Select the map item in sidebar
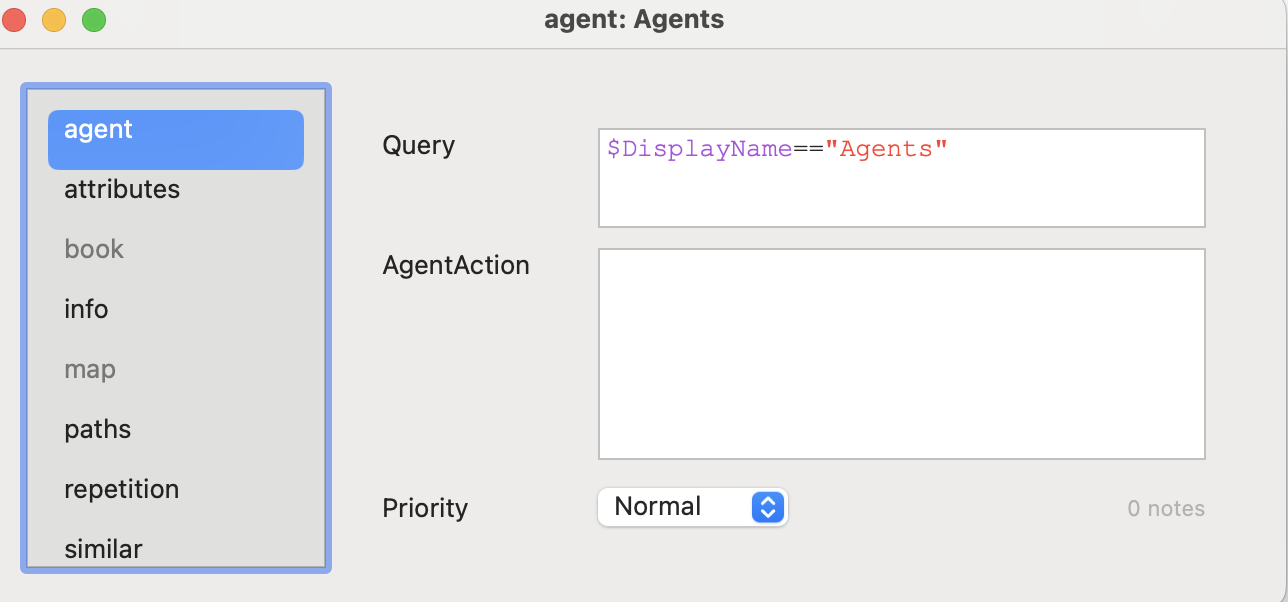1288x602 pixels. pyautogui.click(x=90, y=369)
